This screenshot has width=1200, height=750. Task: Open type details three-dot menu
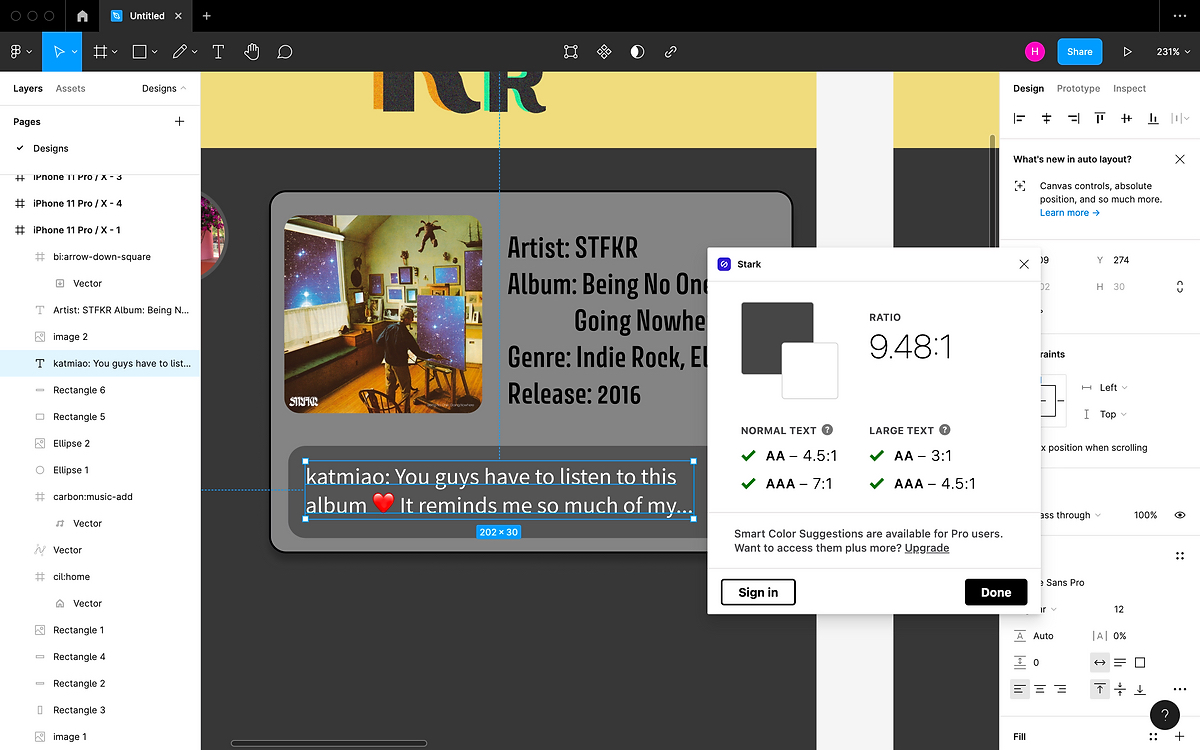point(1180,688)
